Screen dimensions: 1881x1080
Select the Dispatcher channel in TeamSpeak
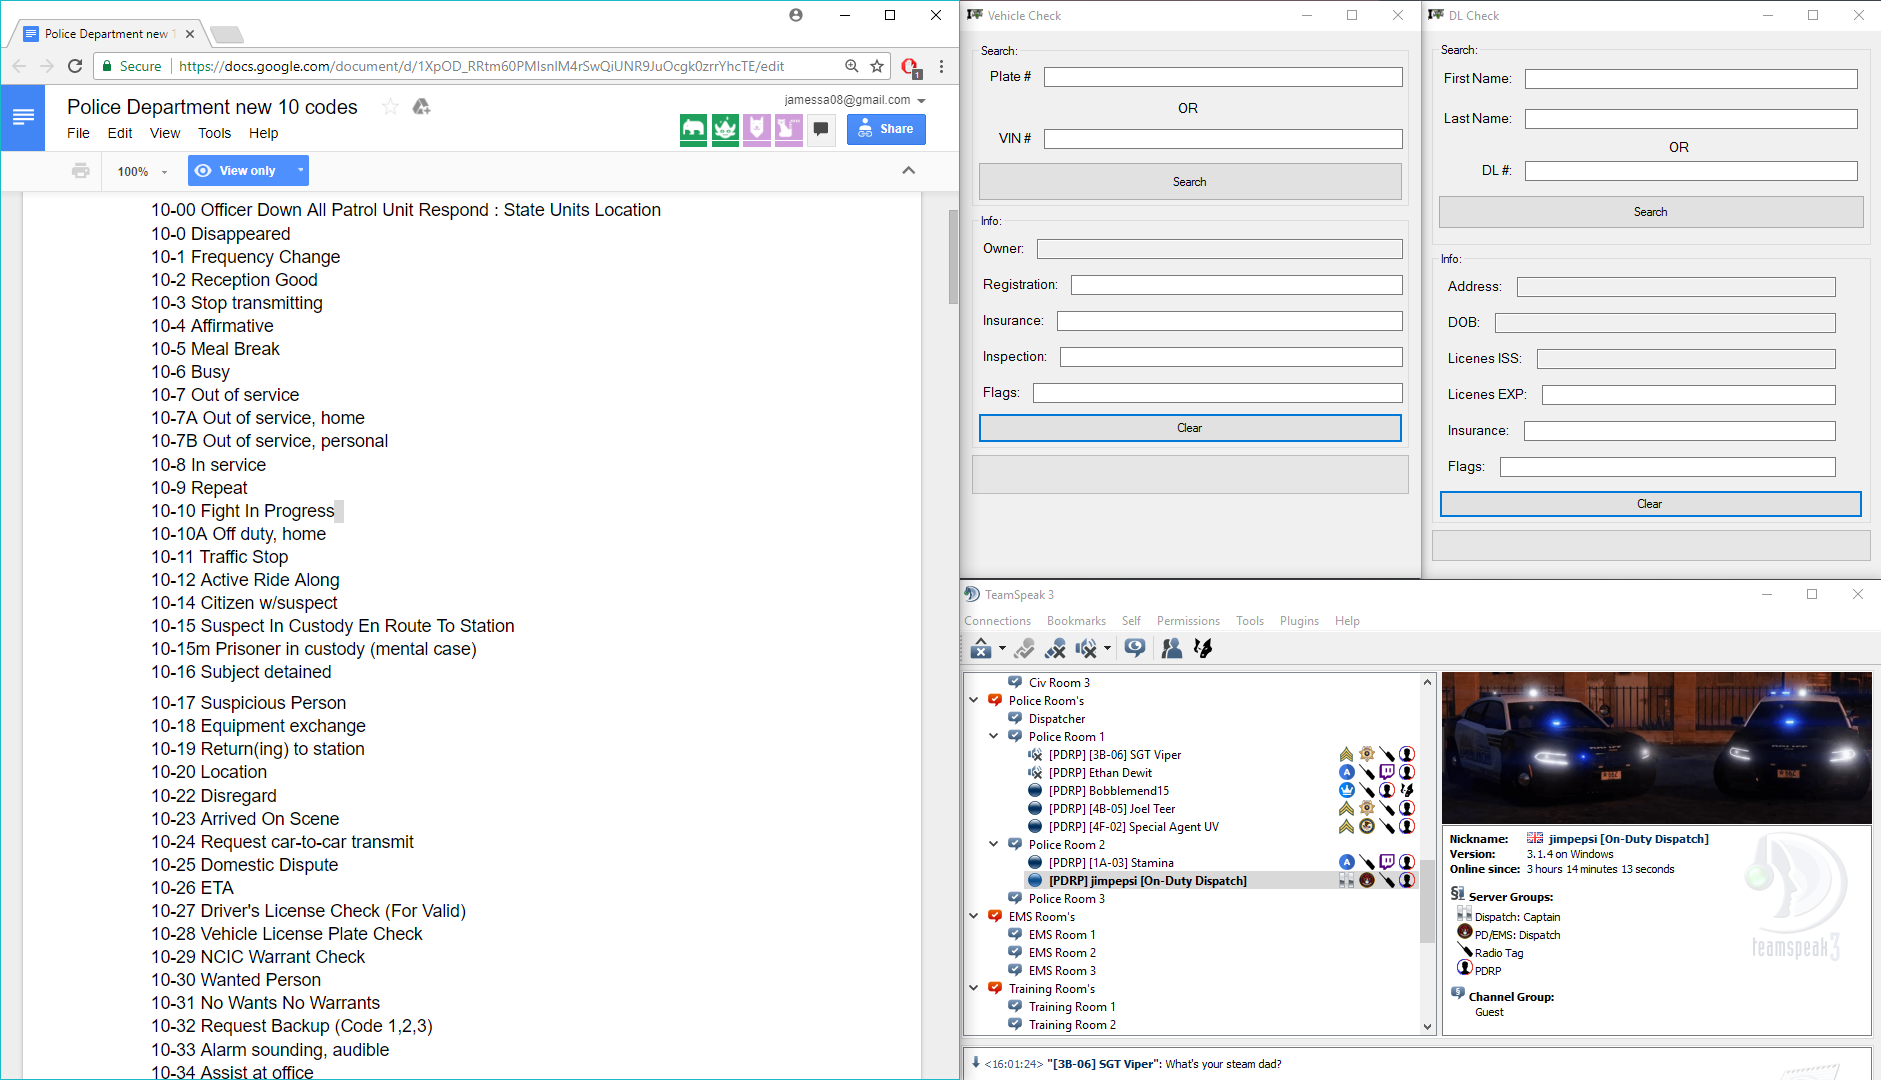[1057, 719]
